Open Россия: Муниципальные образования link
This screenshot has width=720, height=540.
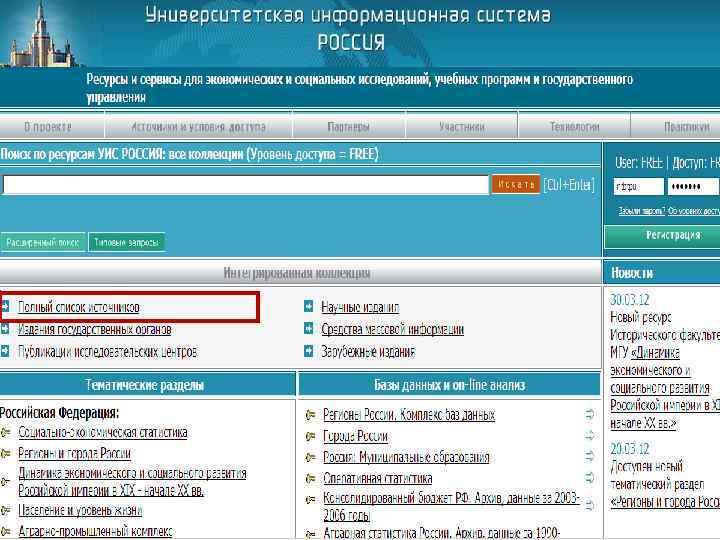pos(406,457)
